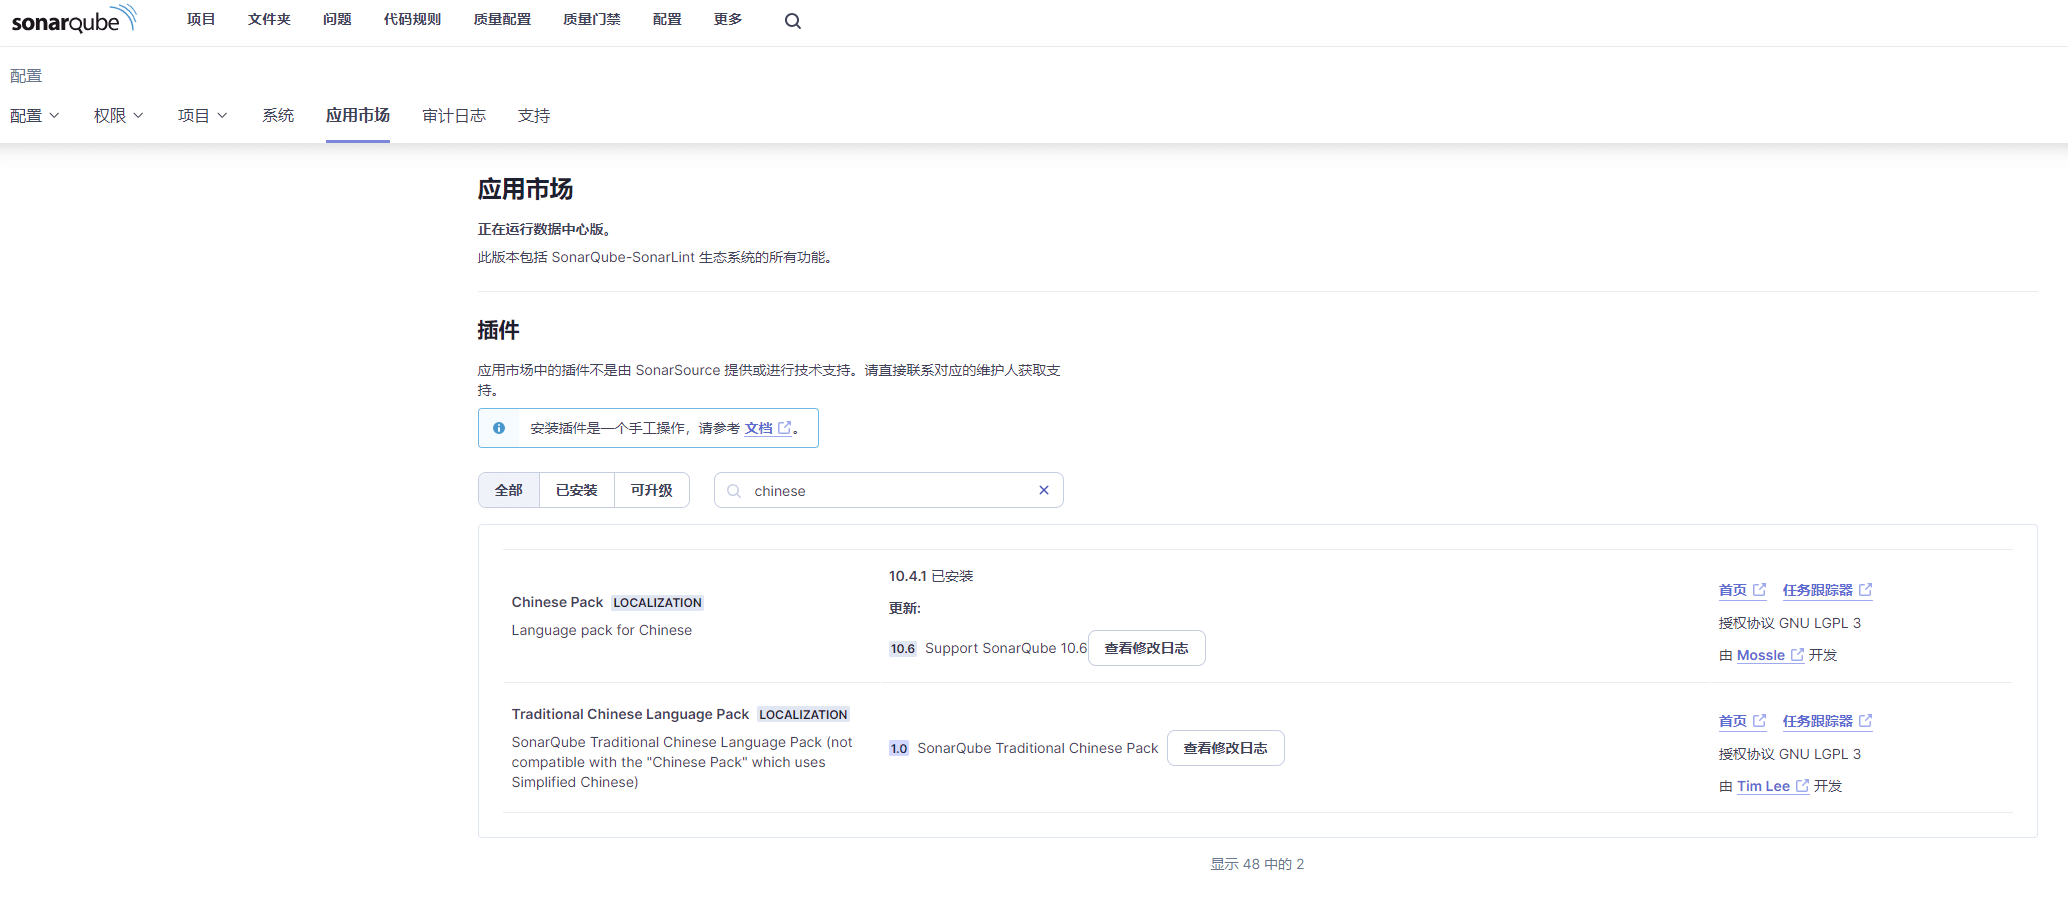Click the SonarQube logo
2068x916 pixels.
point(73,20)
